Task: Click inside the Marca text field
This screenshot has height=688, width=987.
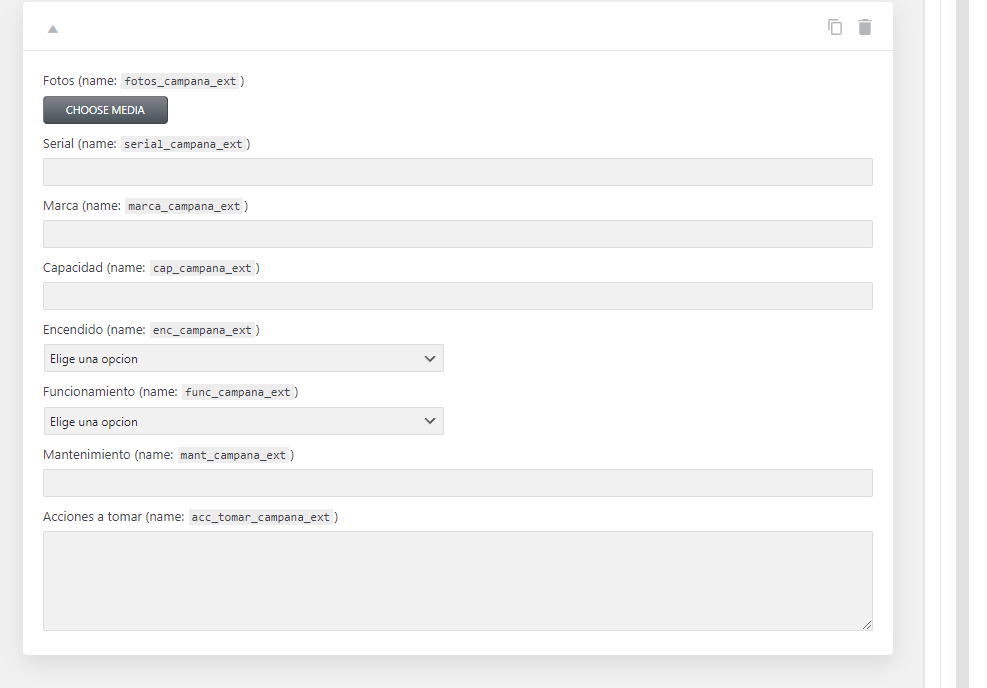Action: point(457,233)
